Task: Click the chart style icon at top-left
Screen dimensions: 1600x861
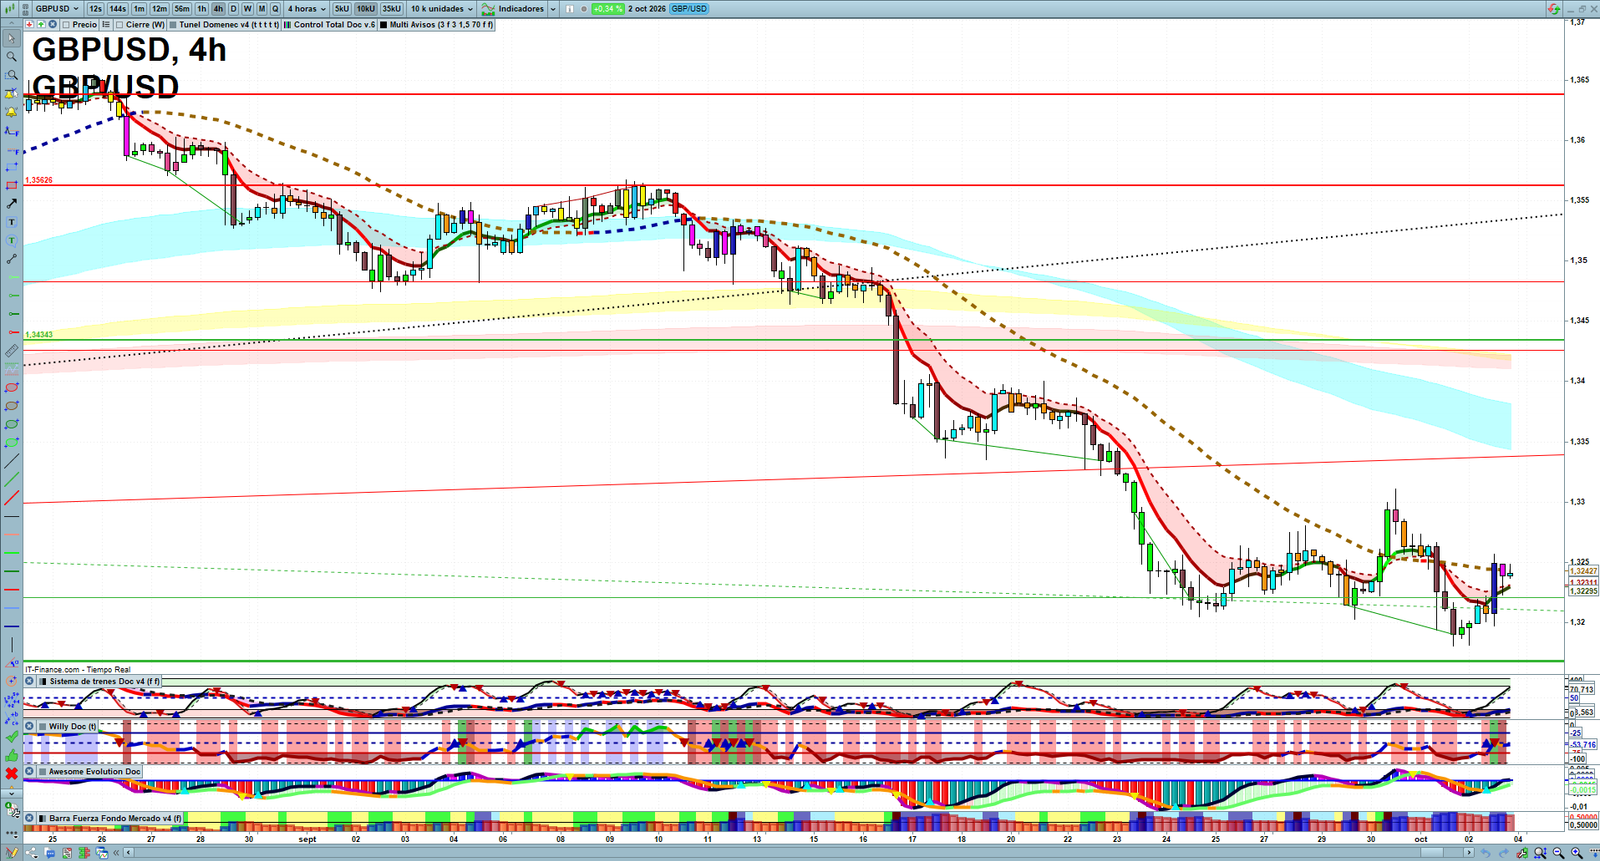Action: point(12,8)
